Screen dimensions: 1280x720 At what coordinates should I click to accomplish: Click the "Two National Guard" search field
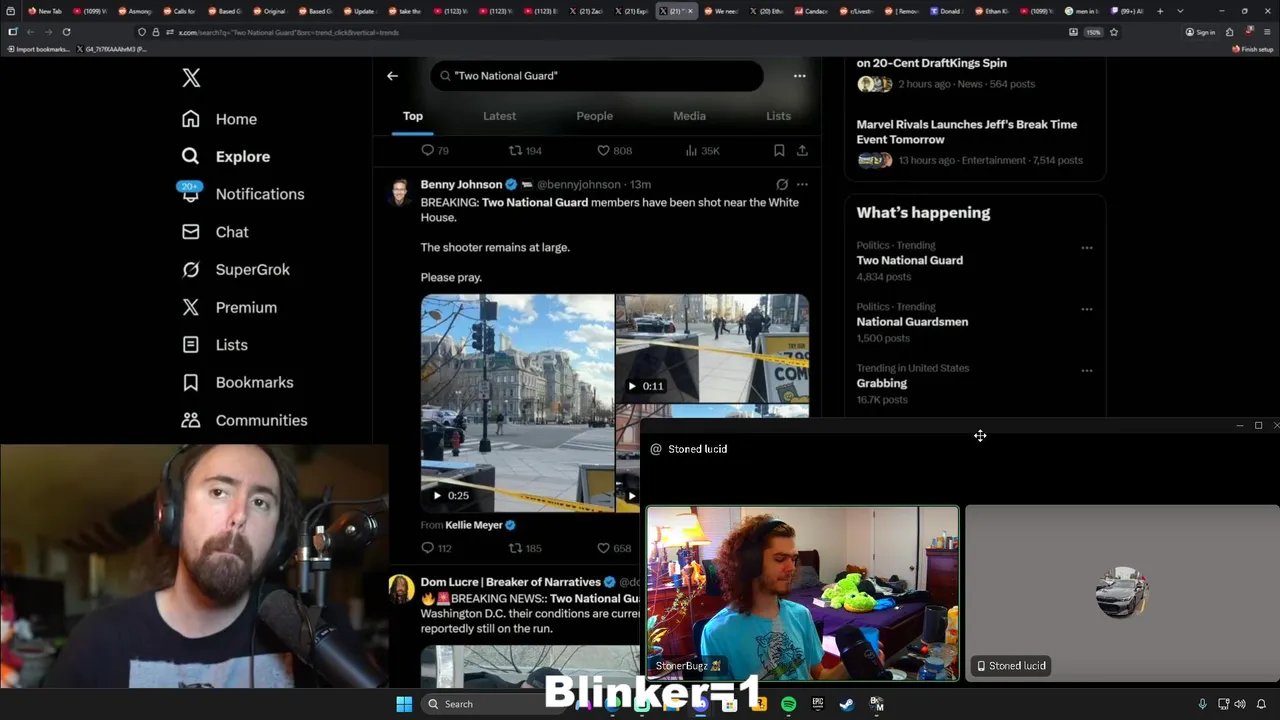[x=597, y=76]
